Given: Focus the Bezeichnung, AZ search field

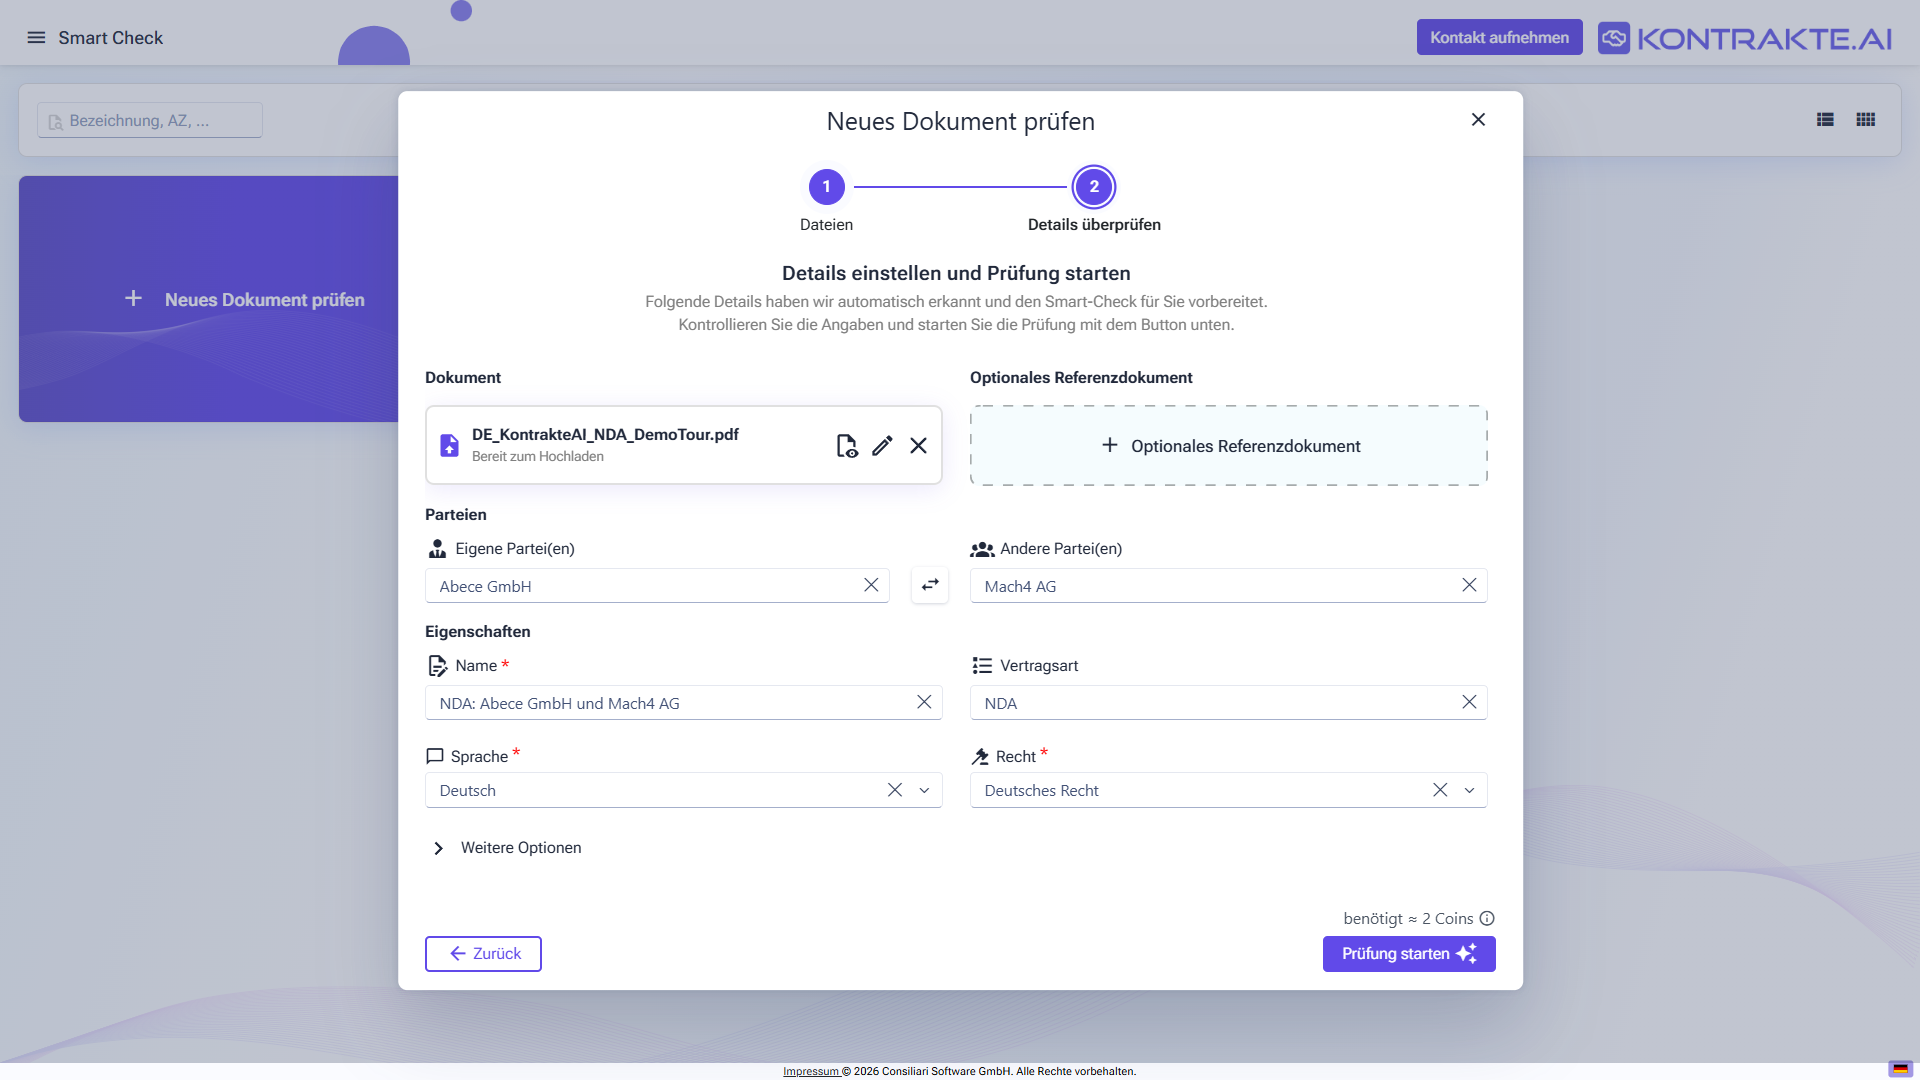Looking at the screenshot, I should 150,120.
